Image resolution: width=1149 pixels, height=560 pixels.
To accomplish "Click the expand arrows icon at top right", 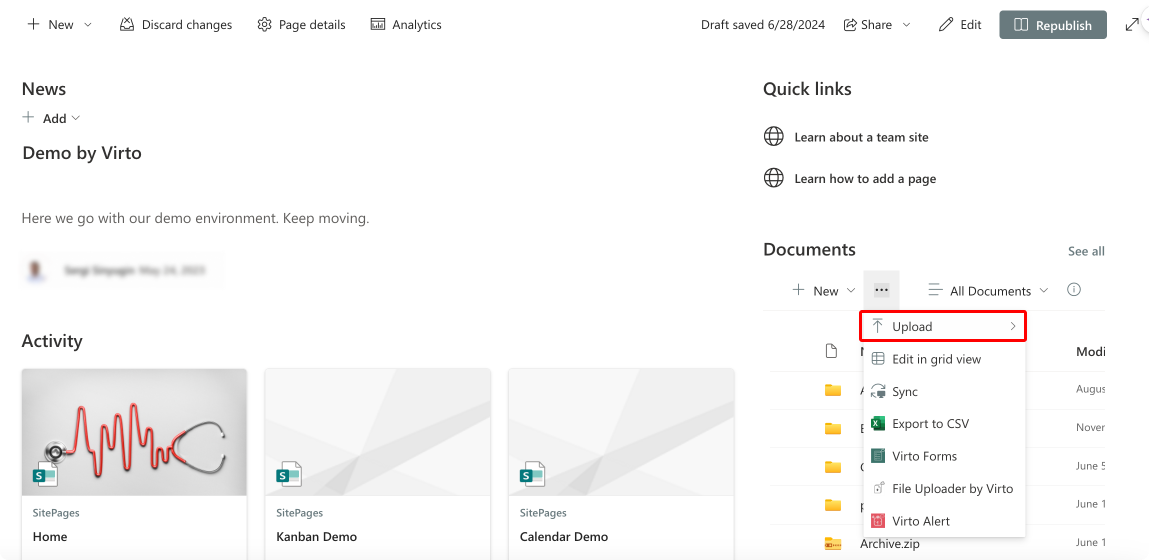I will (x=1131, y=25).
